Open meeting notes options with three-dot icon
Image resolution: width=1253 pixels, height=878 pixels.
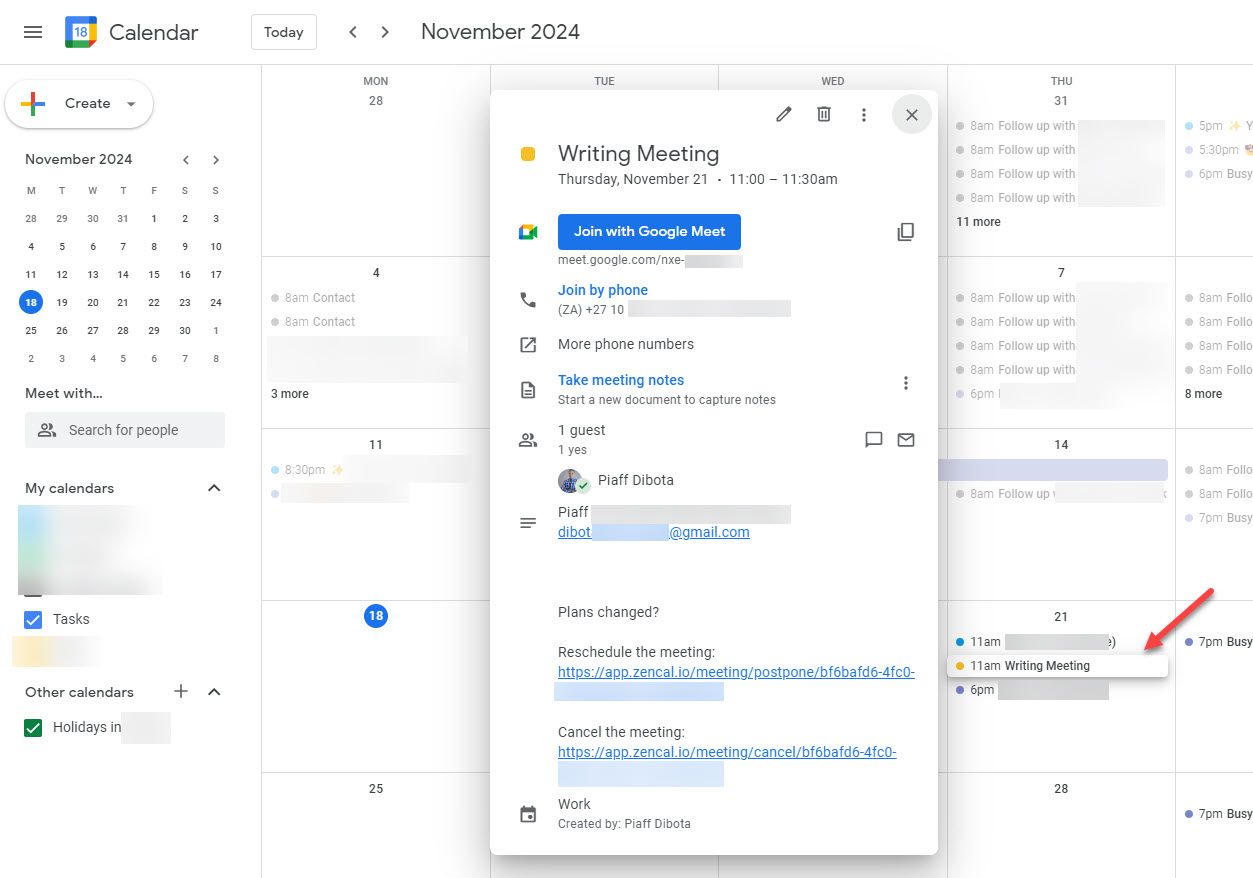(906, 382)
